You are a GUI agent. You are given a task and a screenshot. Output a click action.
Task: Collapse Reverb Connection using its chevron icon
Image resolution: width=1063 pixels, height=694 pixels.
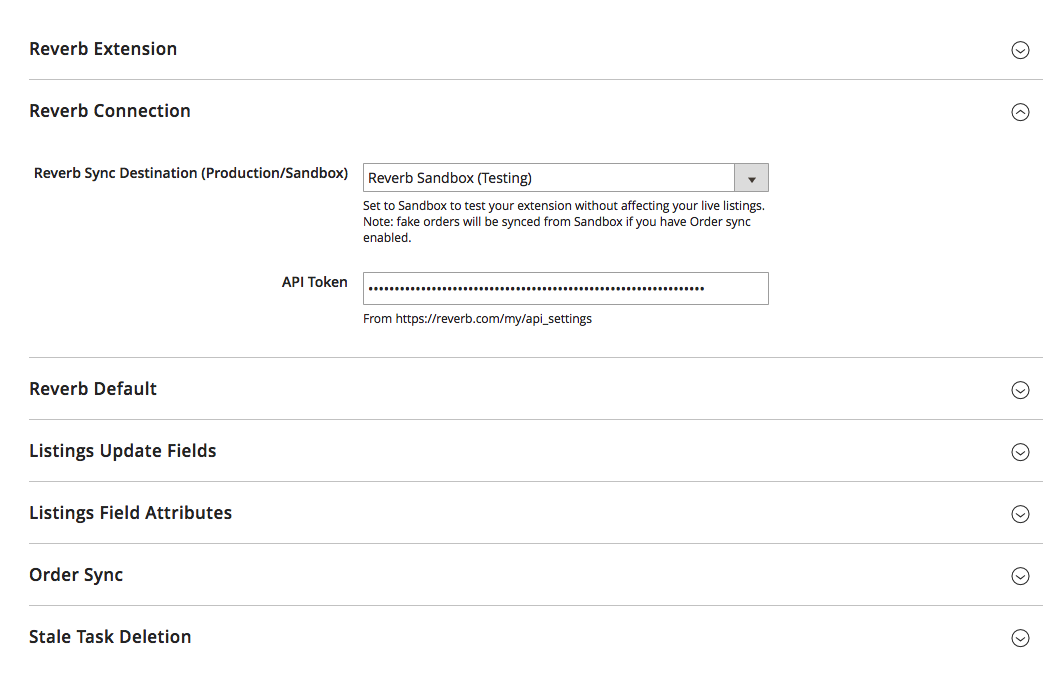(1020, 112)
